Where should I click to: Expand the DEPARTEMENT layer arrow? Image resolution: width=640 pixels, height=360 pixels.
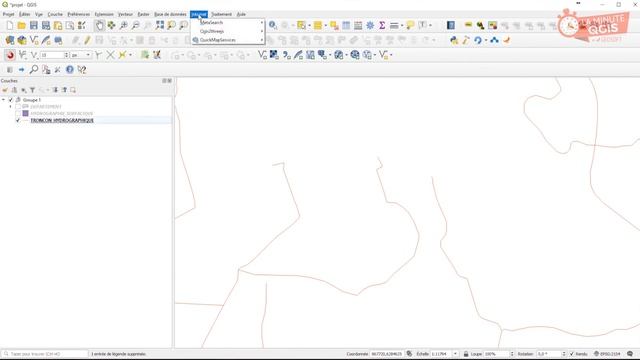pos(11,107)
